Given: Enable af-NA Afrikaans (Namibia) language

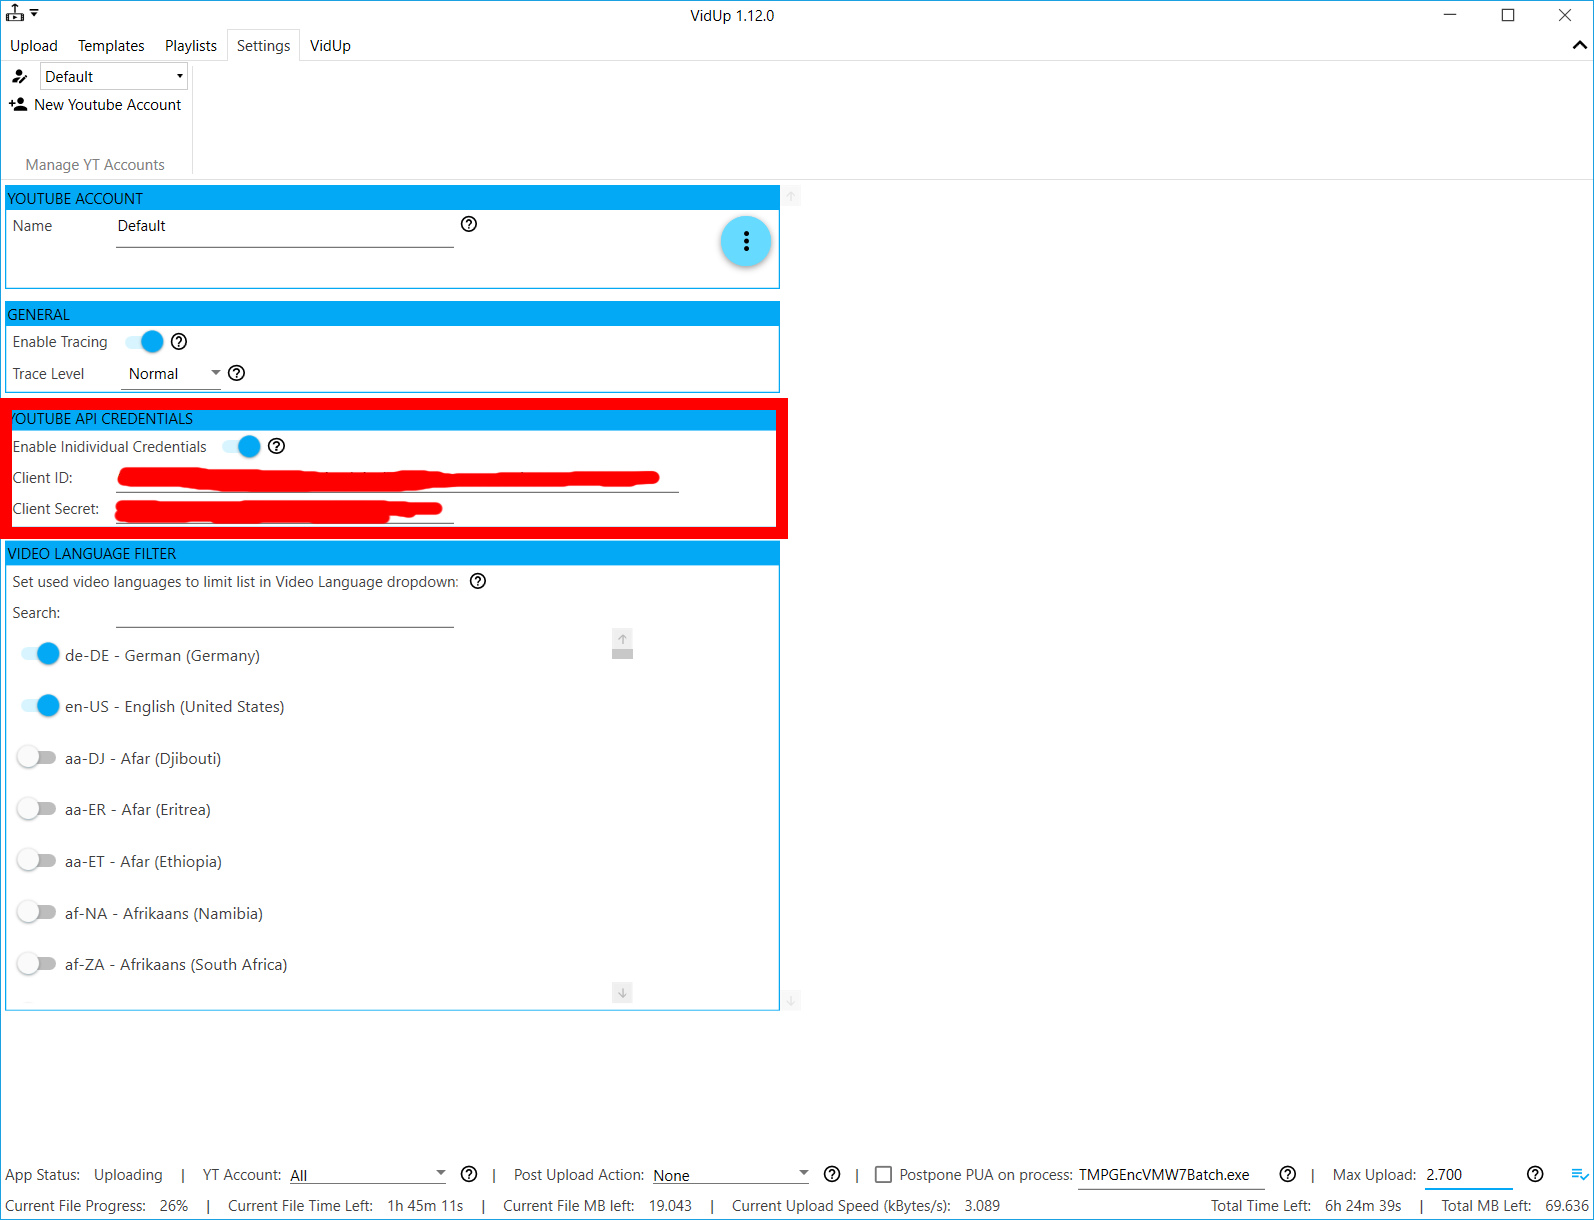Looking at the screenshot, I should coord(37,912).
